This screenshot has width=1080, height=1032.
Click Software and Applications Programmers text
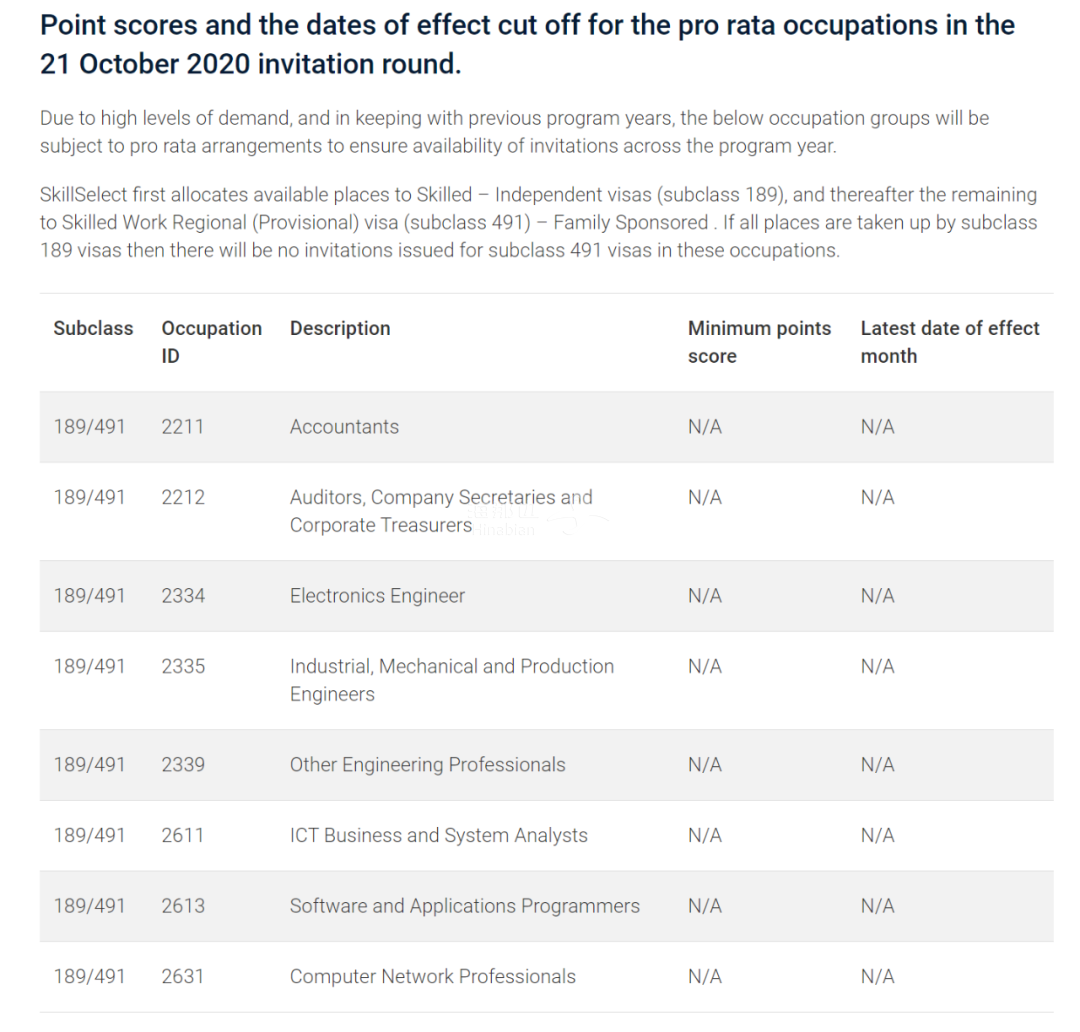[x=465, y=906]
